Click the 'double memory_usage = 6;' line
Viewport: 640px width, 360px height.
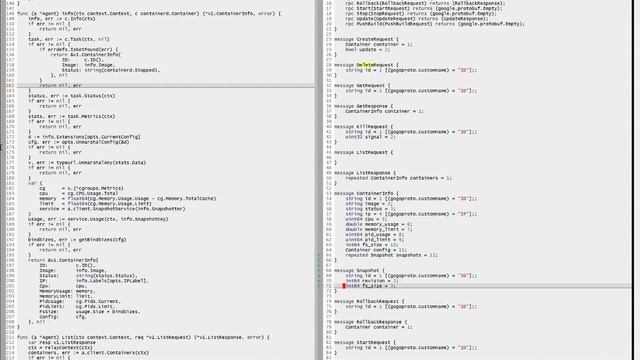click(x=379, y=224)
